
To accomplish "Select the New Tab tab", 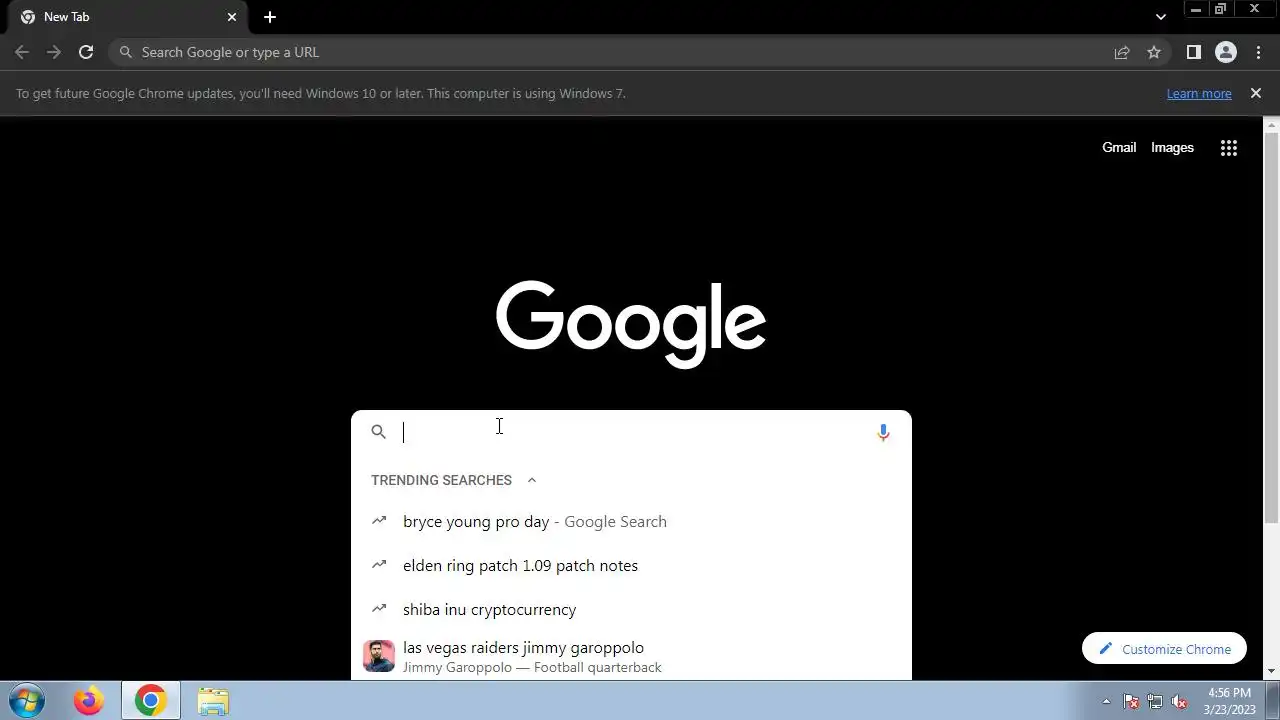I will click(x=128, y=17).
